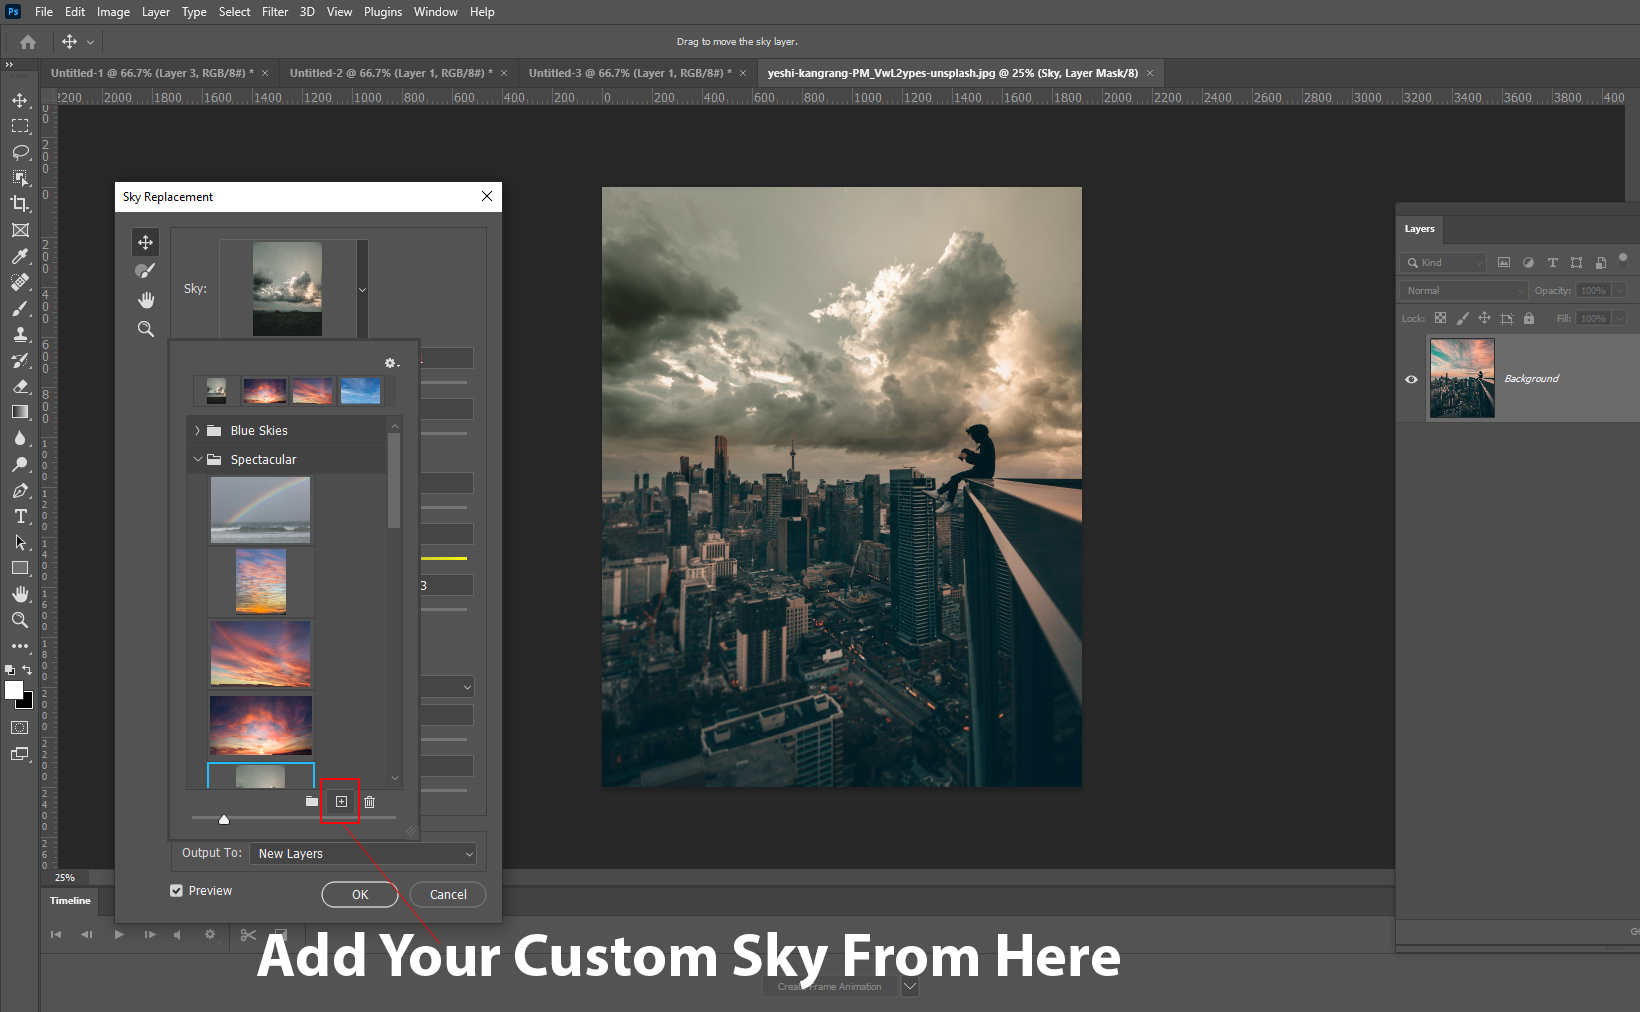Open the Output To dropdown

point(363,854)
